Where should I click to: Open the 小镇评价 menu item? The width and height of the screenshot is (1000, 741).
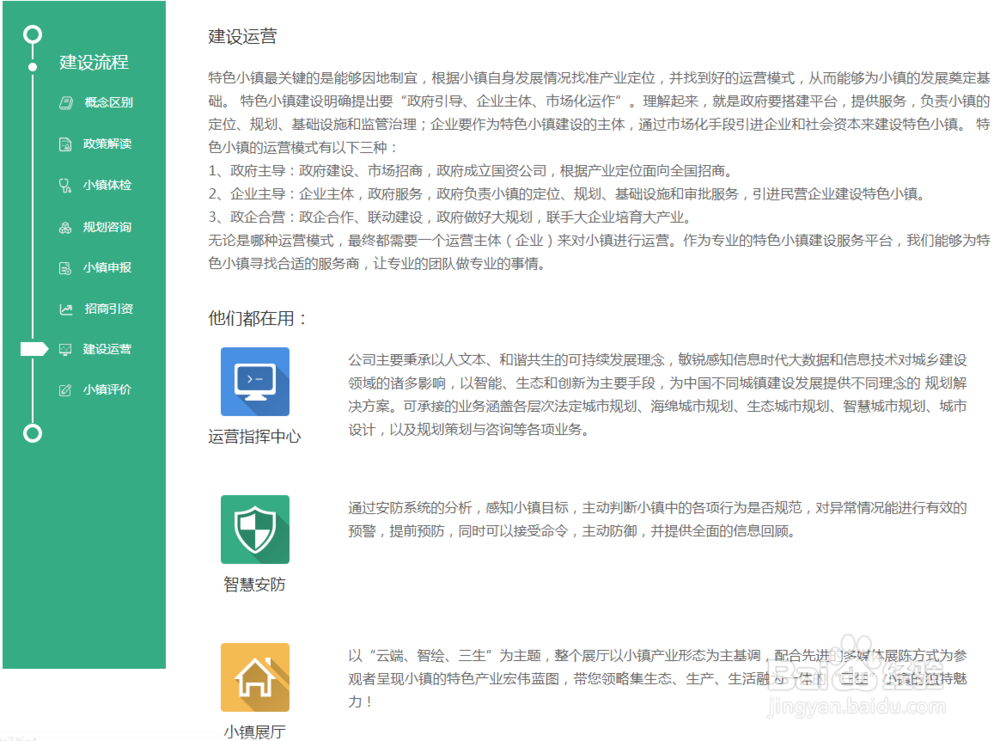tap(107, 390)
